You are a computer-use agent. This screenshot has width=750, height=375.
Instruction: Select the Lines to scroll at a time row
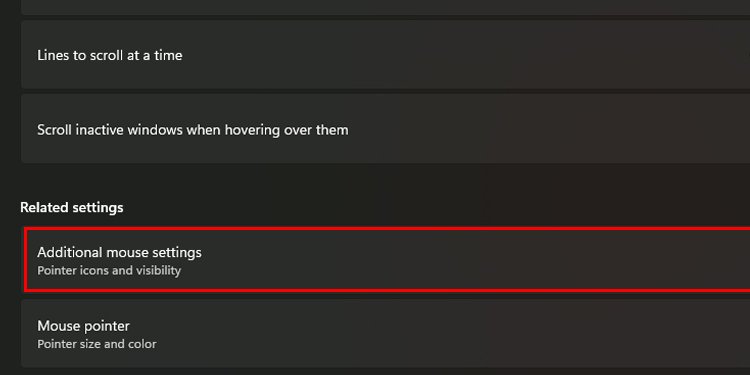(x=386, y=55)
